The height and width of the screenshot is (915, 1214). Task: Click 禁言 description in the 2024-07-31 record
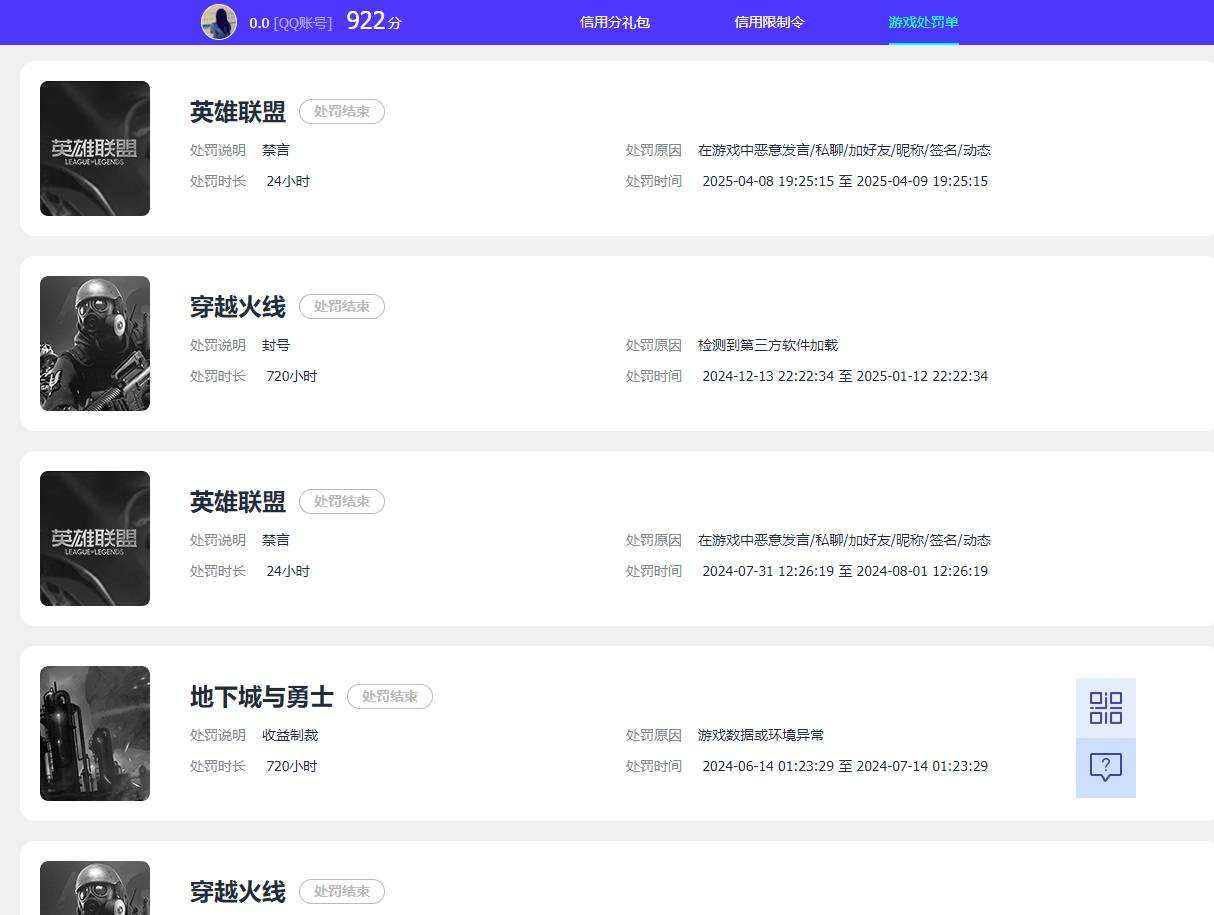276,540
